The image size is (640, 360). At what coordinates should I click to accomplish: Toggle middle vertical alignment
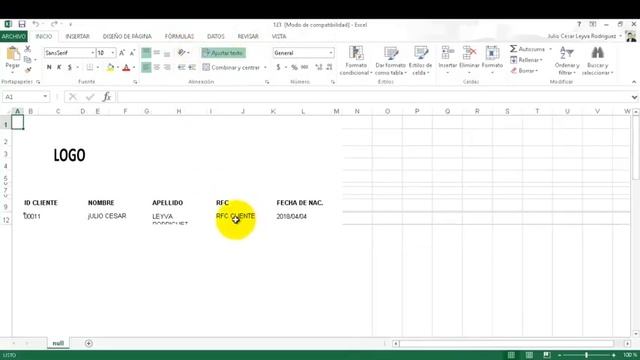pos(157,53)
